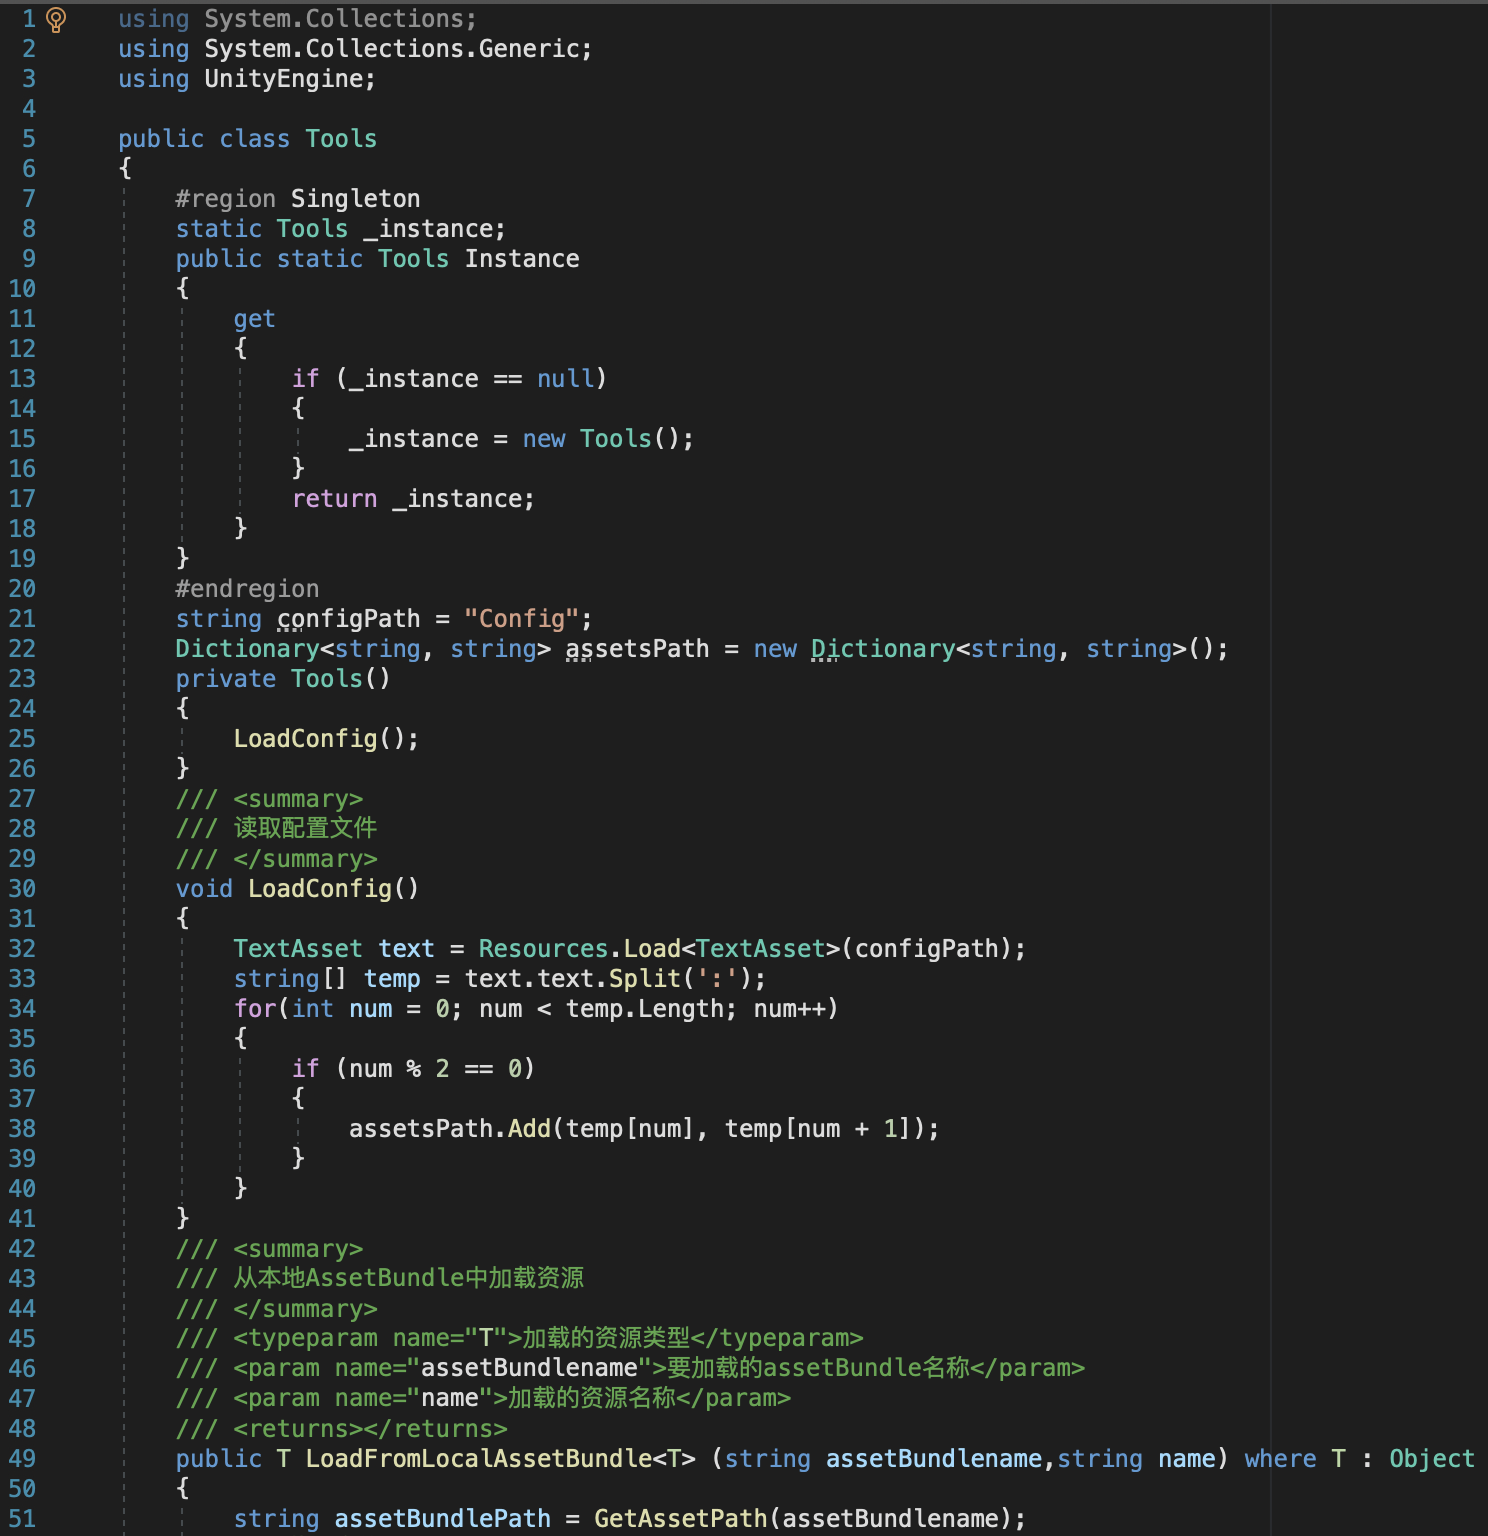Click '#region Singleton' text
The height and width of the screenshot is (1536, 1488).
click(x=298, y=199)
